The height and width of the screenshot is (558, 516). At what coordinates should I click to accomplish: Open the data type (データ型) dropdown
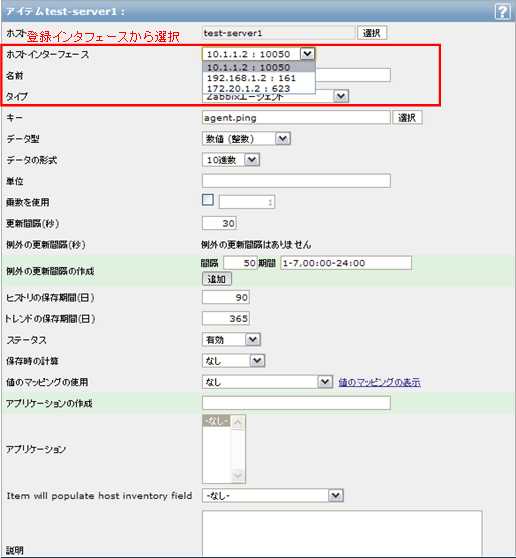pyautogui.click(x=246, y=139)
